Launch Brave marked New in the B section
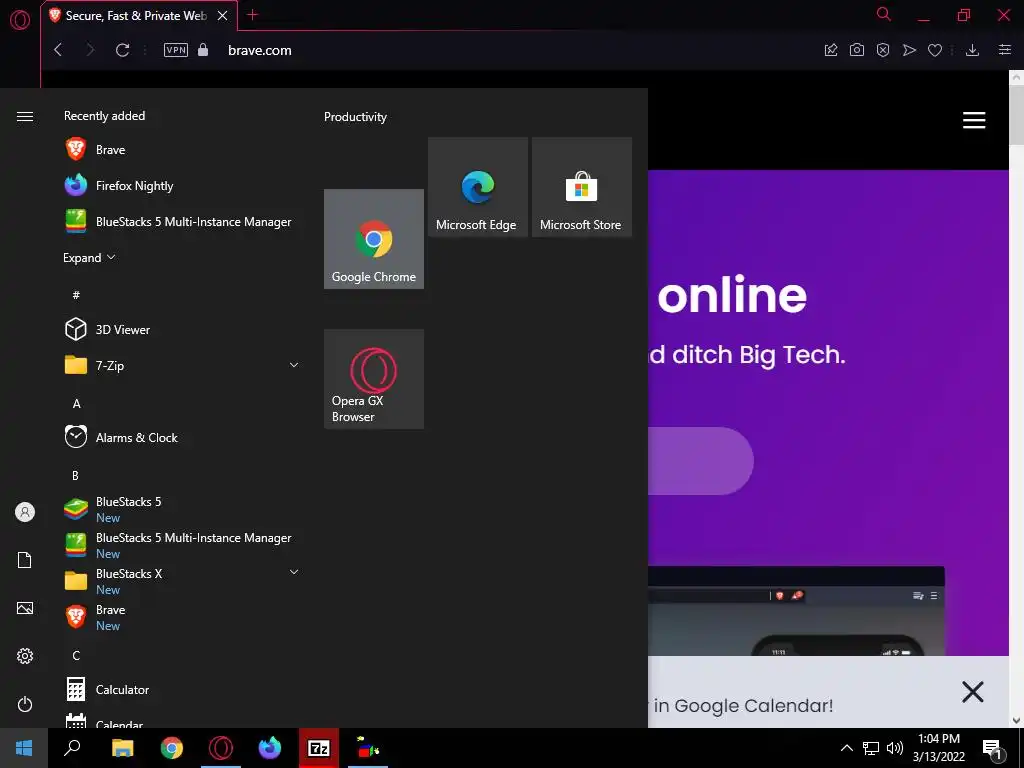1024x768 pixels. (x=183, y=616)
